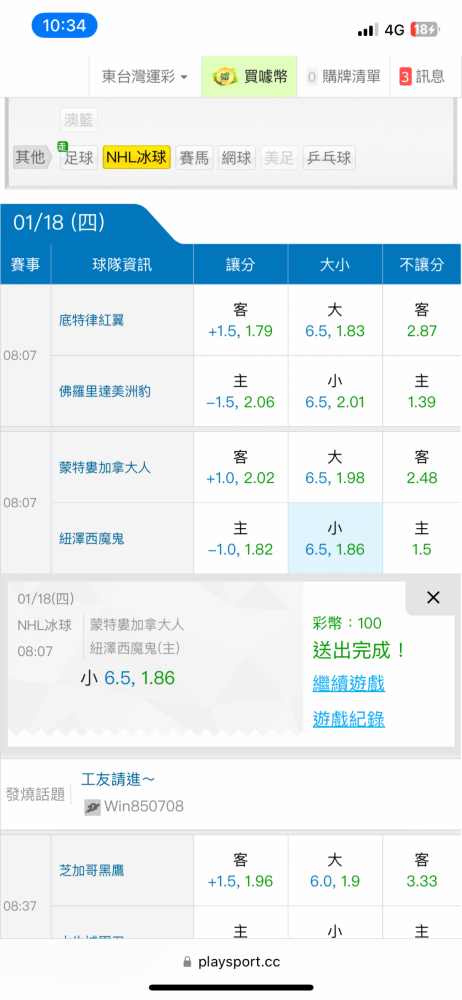Viewport: 462px width, 1000px height.
Task: Tap the playsport.cc address bar
Action: 231,961
